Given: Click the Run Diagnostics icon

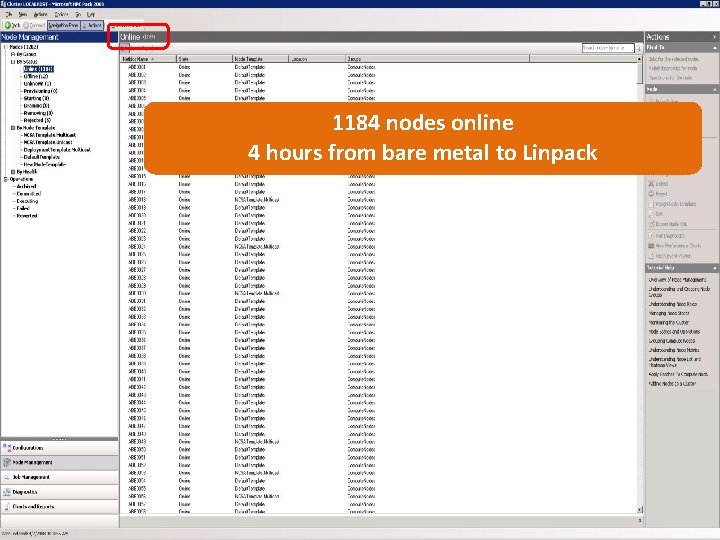Looking at the screenshot, I should pos(651,236).
